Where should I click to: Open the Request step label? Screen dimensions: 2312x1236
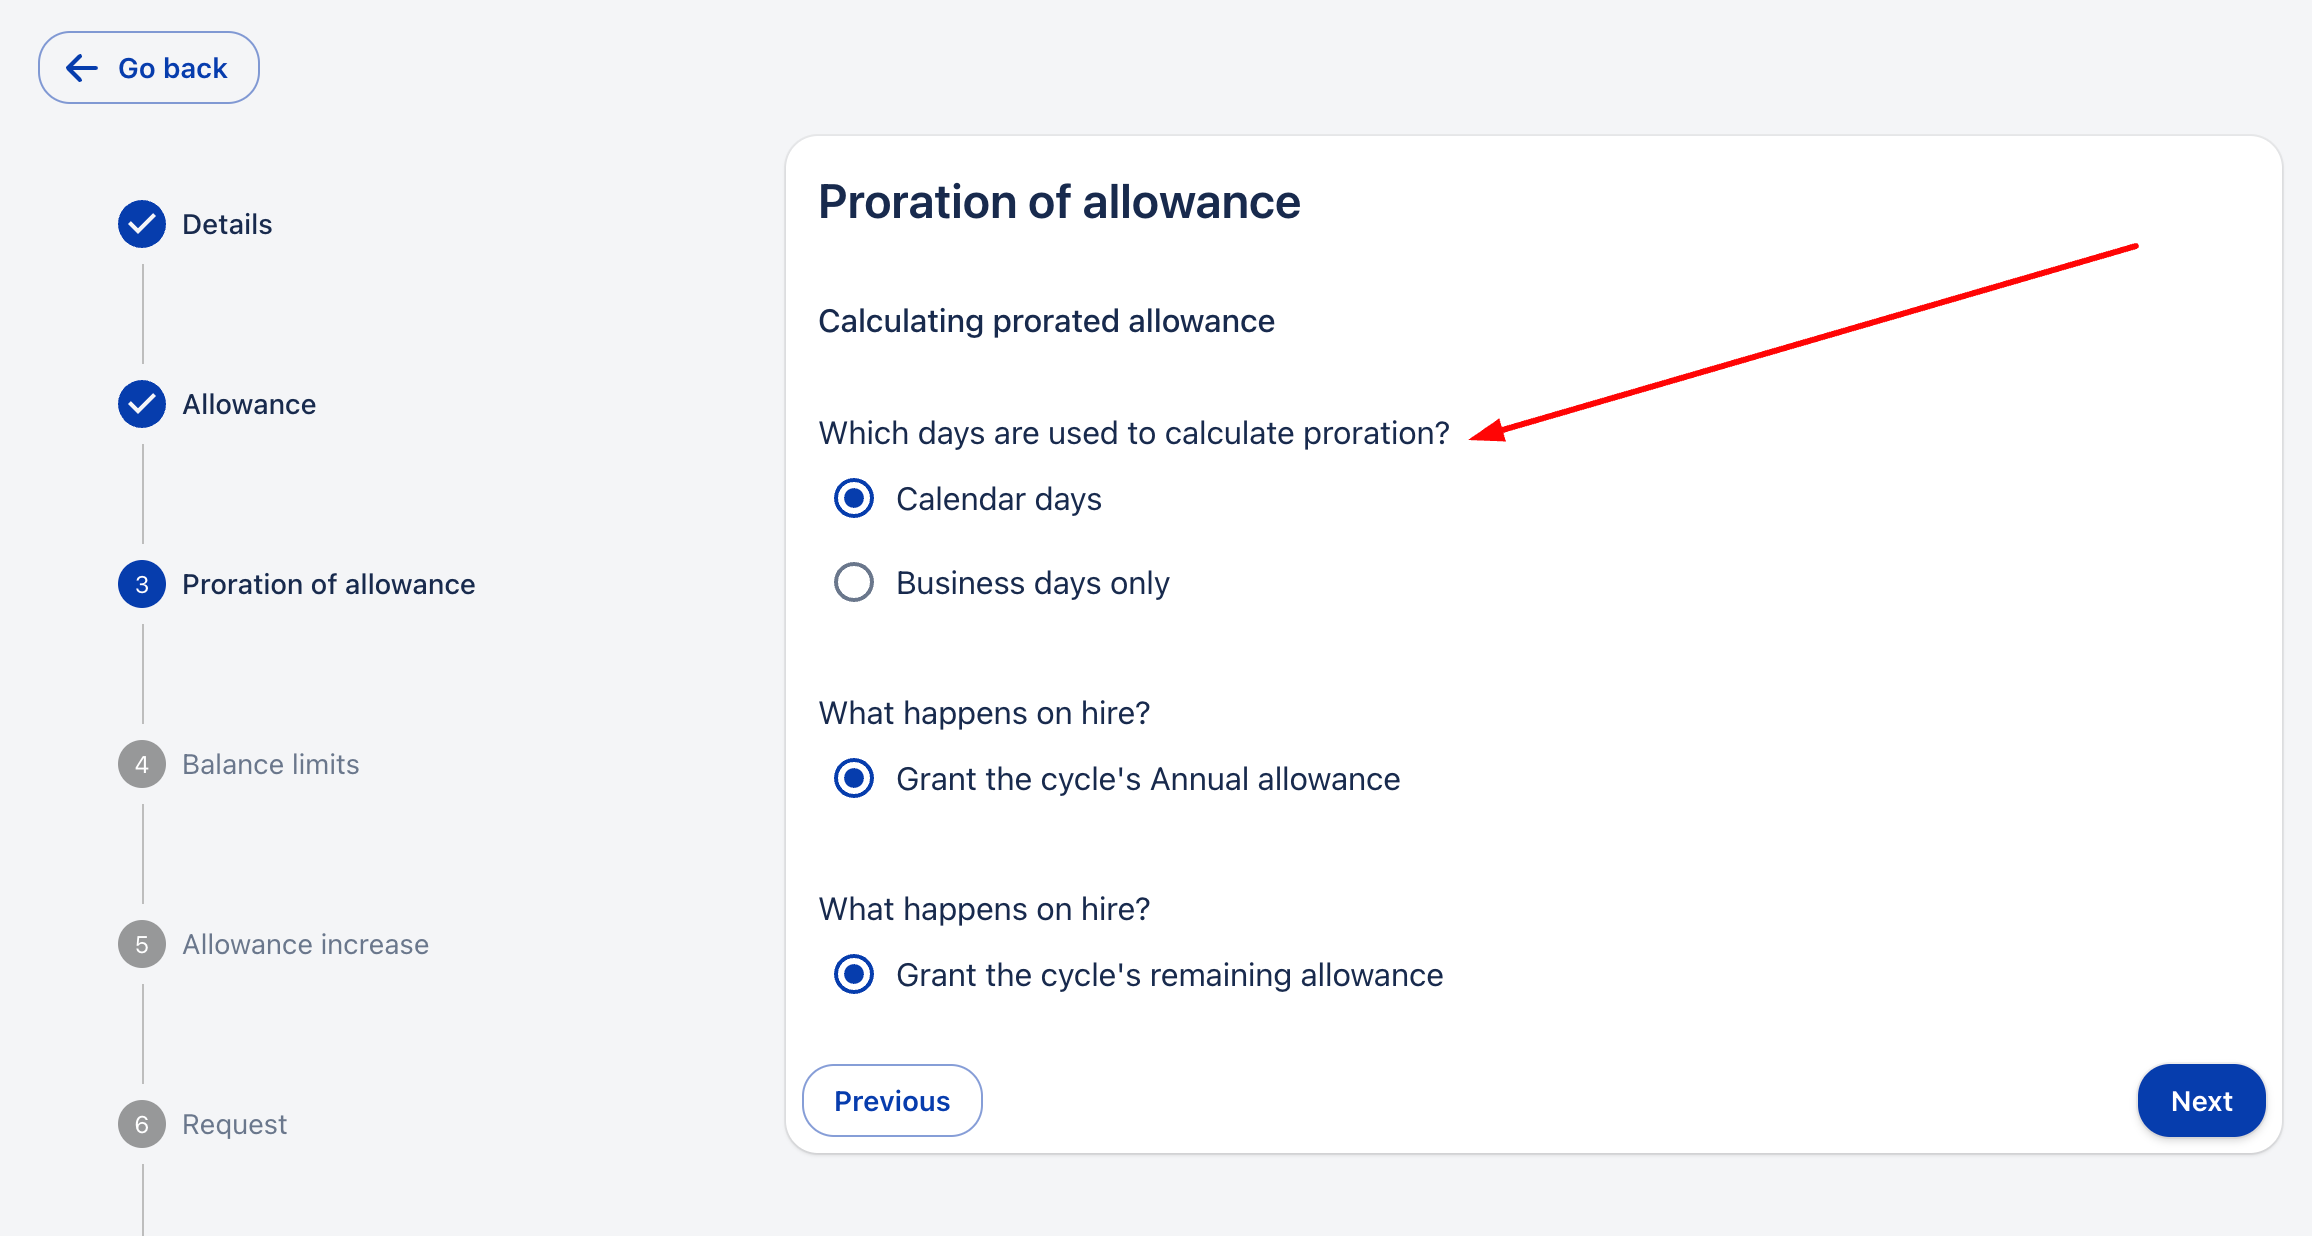click(x=234, y=1124)
